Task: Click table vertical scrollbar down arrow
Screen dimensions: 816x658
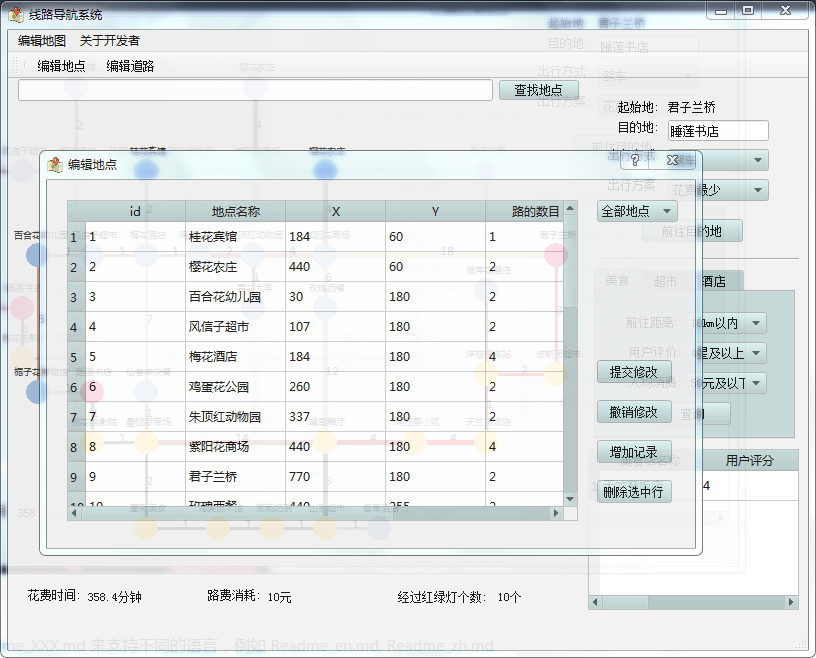Action: pyautogui.click(x=570, y=499)
